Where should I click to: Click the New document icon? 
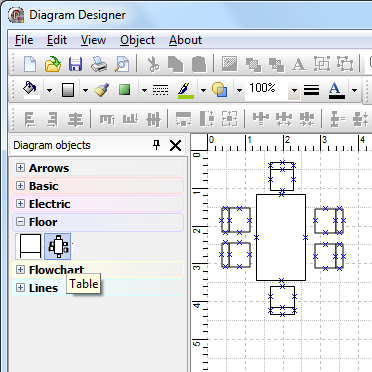tap(30, 64)
